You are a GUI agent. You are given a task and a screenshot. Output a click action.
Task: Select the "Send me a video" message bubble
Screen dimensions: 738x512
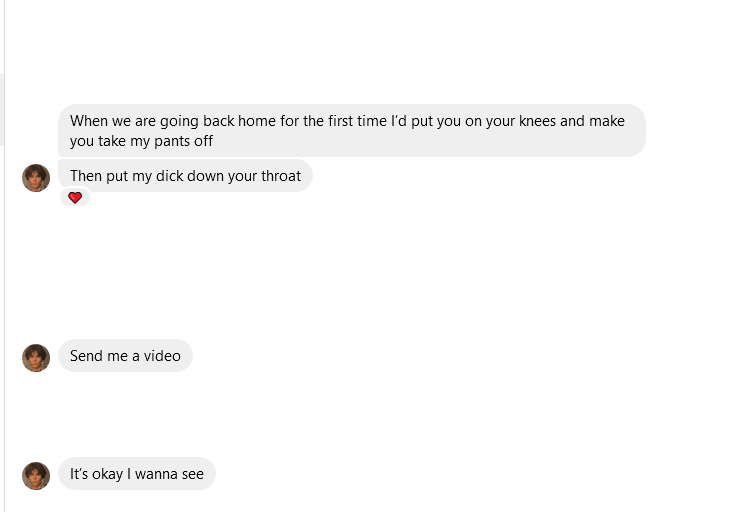[125, 355]
